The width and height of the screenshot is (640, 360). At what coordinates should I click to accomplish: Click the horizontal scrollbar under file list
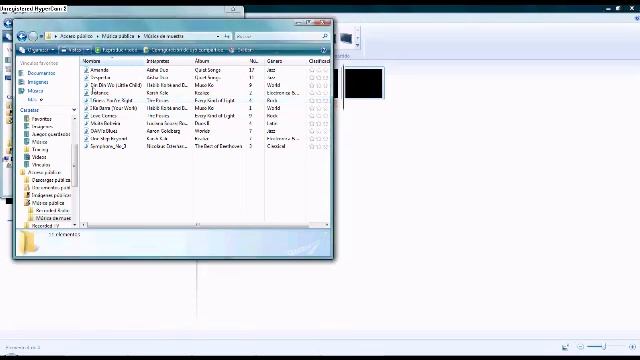click(x=198, y=225)
